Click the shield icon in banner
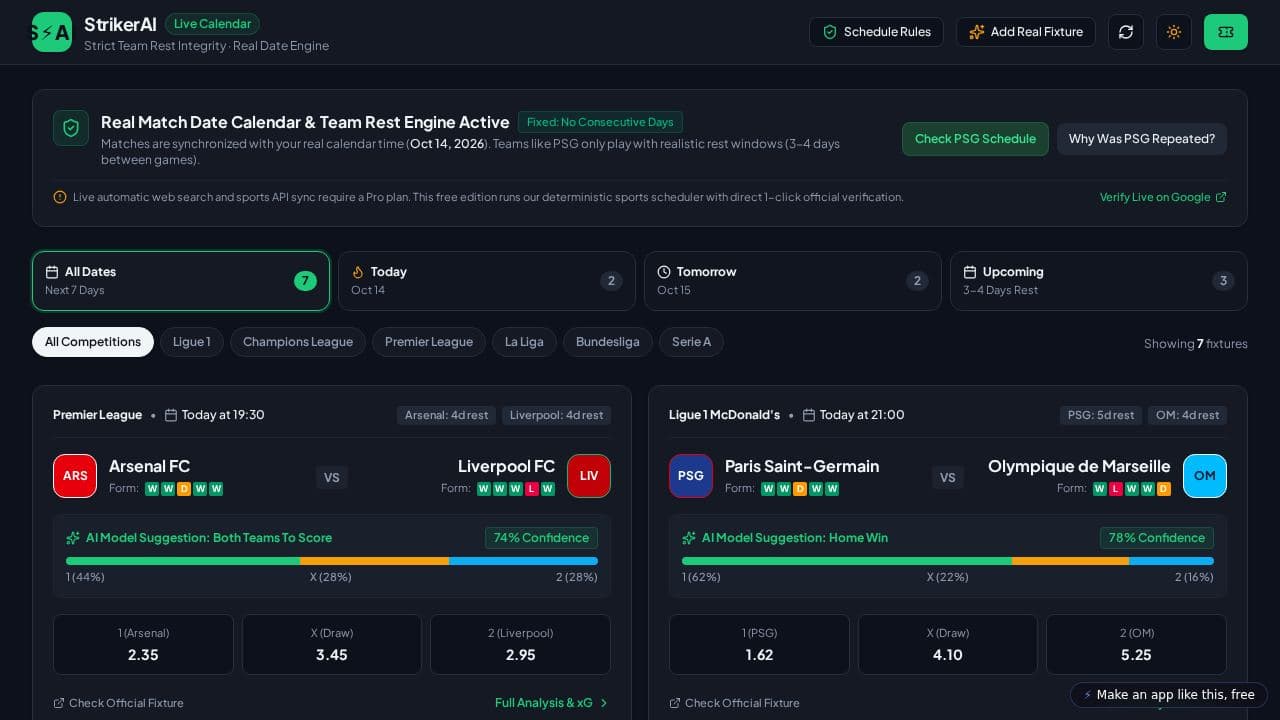1280x720 pixels. pyautogui.click(x=71, y=128)
